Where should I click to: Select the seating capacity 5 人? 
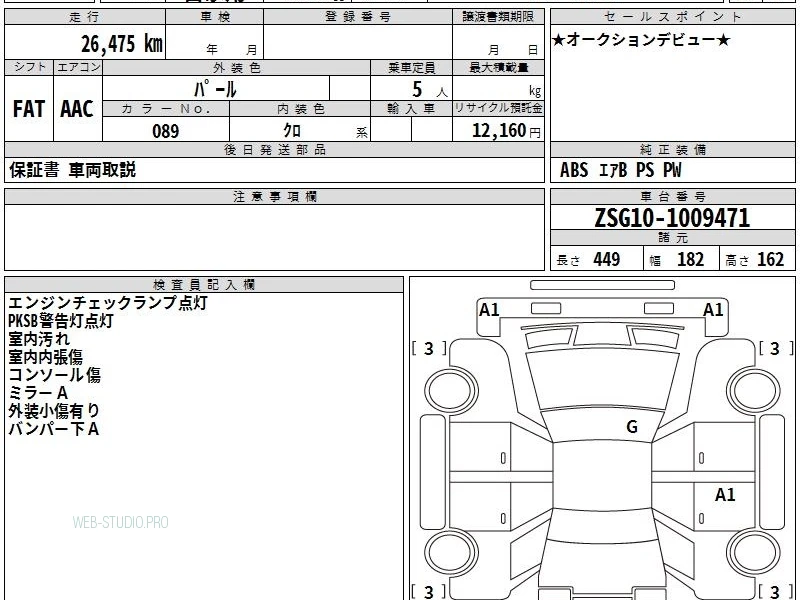430,90
